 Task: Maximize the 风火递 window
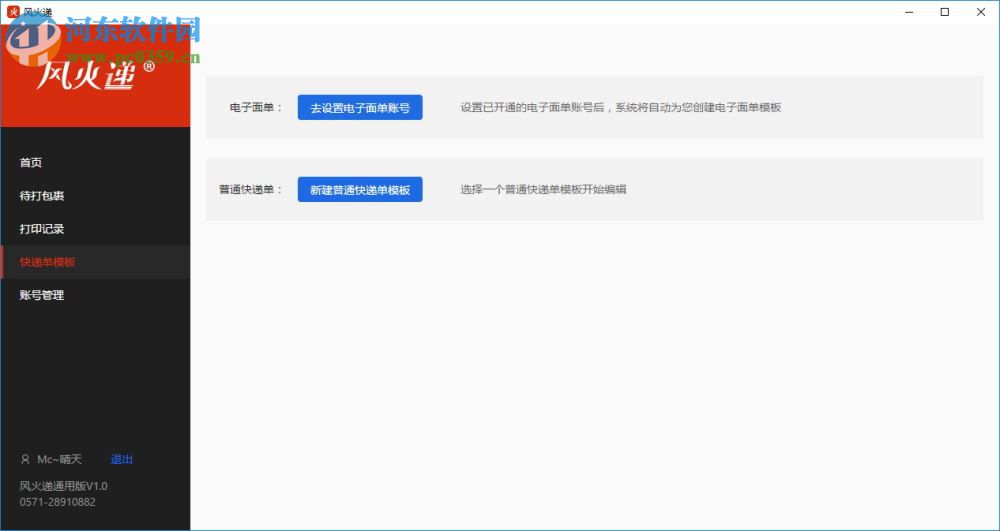point(945,11)
